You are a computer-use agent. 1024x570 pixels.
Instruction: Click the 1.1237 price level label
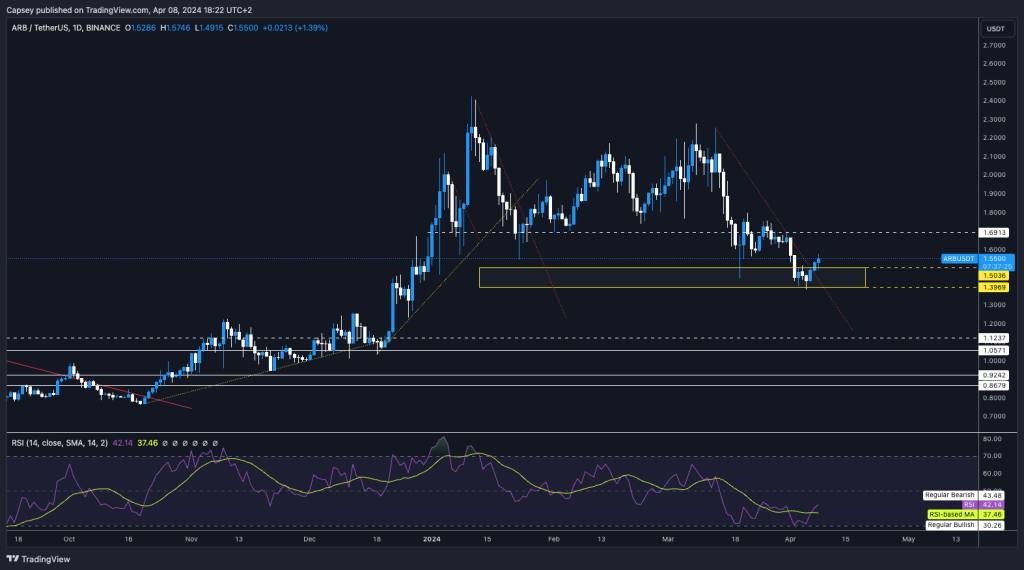click(x=995, y=338)
